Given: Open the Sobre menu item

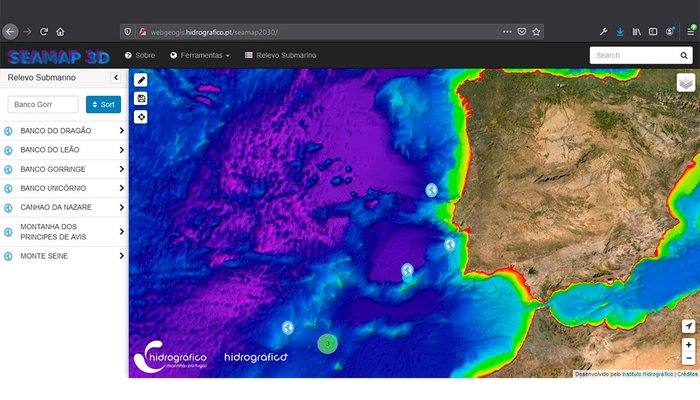Looking at the screenshot, I should tap(139, 55).
